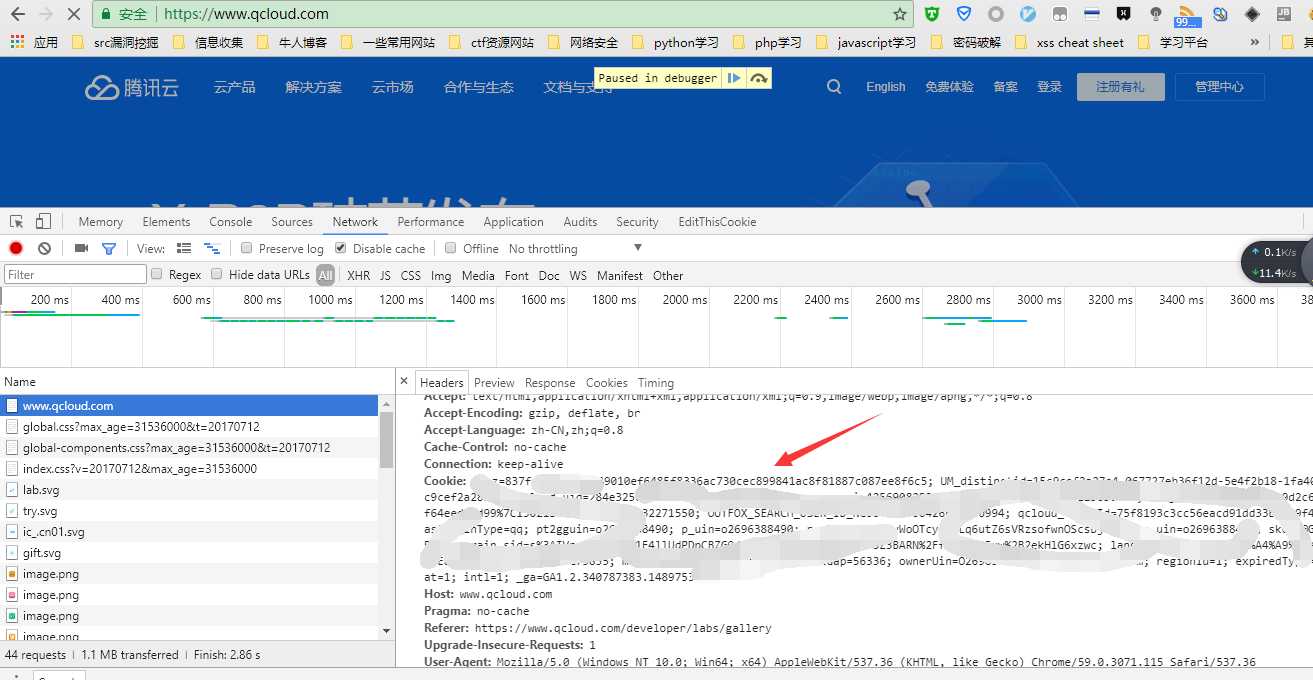Resume script execution in the debugger overlay
Image resolution: width=1313 pixels, height=680 pixels.
click(x=734, y=78)
